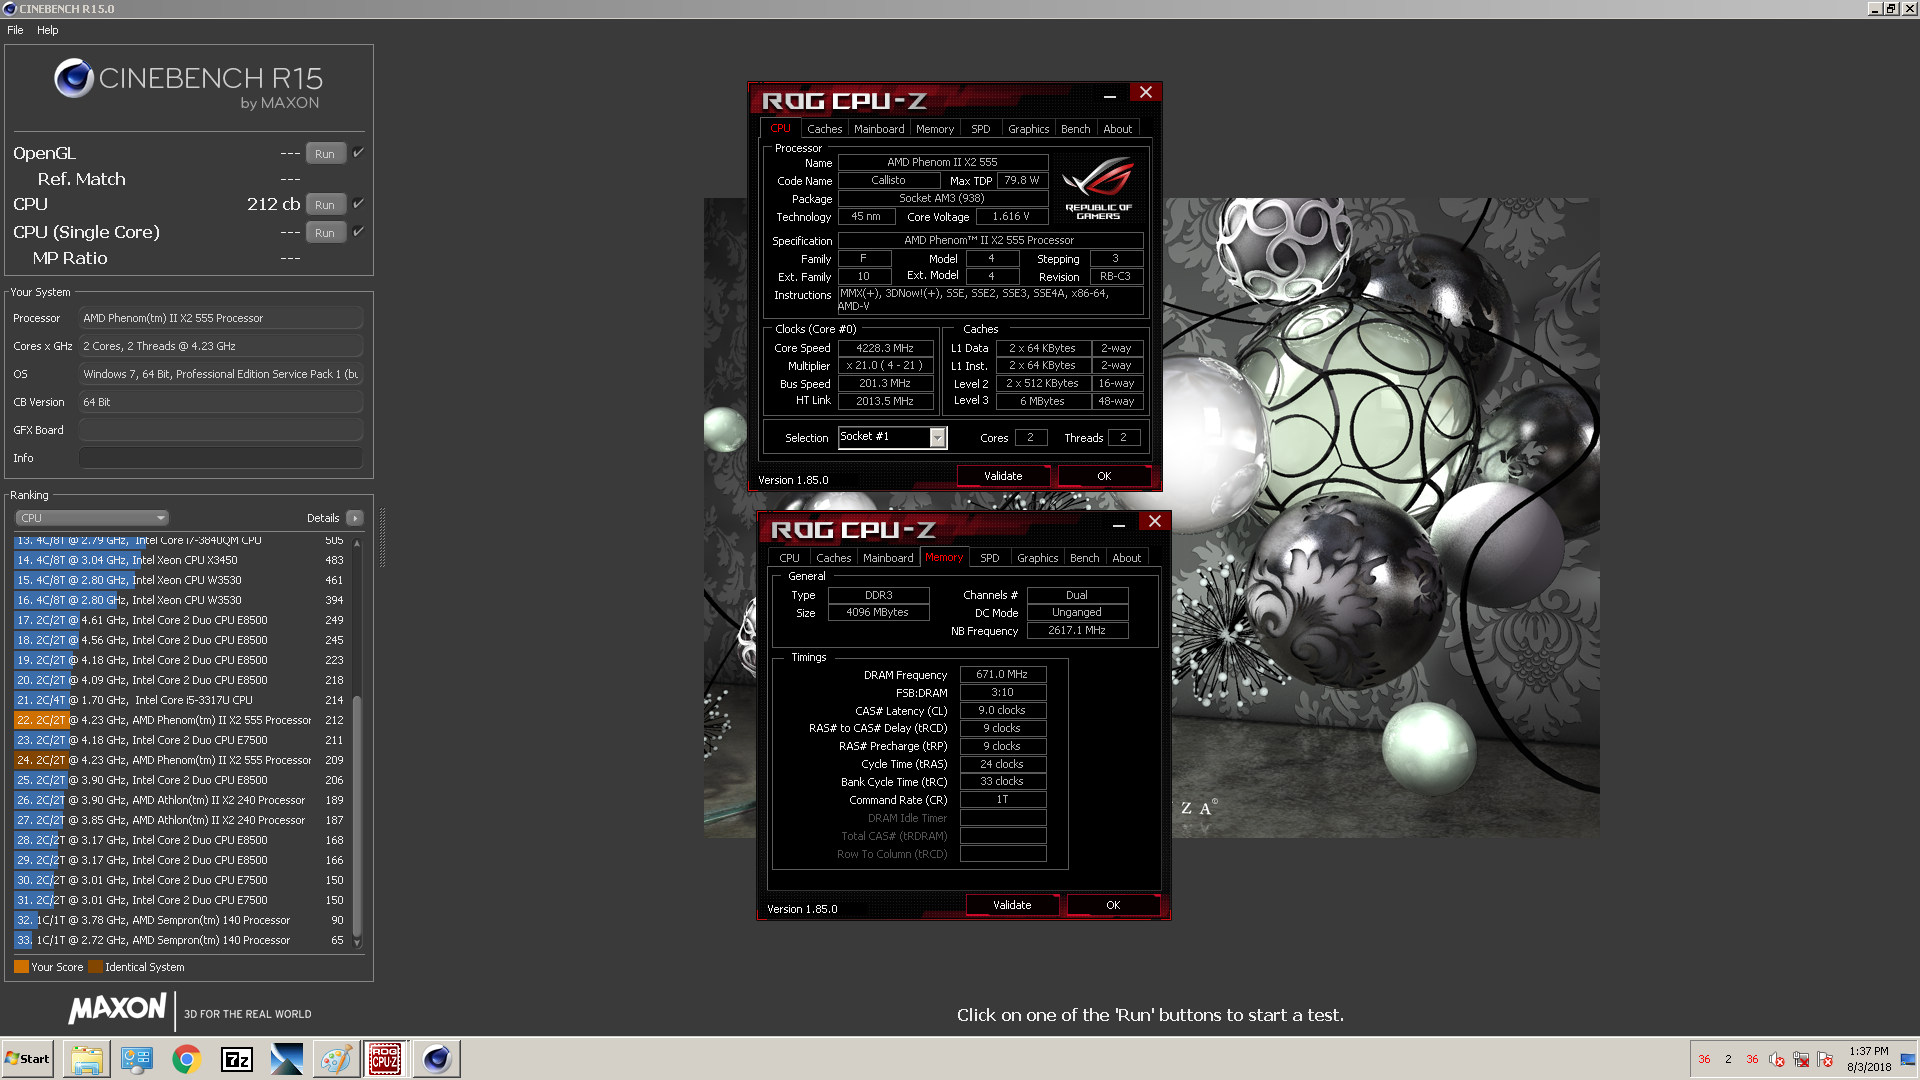
Task: Launch Google Chrome from the taskbar
Action: (x=187, y=1059)
